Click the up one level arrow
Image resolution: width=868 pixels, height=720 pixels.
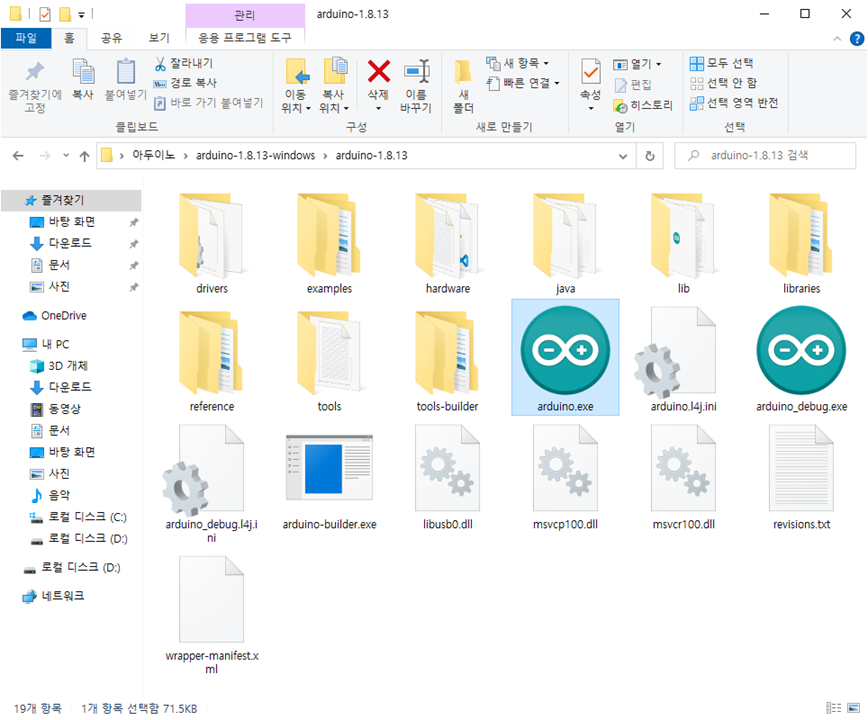tap(84, 156)
